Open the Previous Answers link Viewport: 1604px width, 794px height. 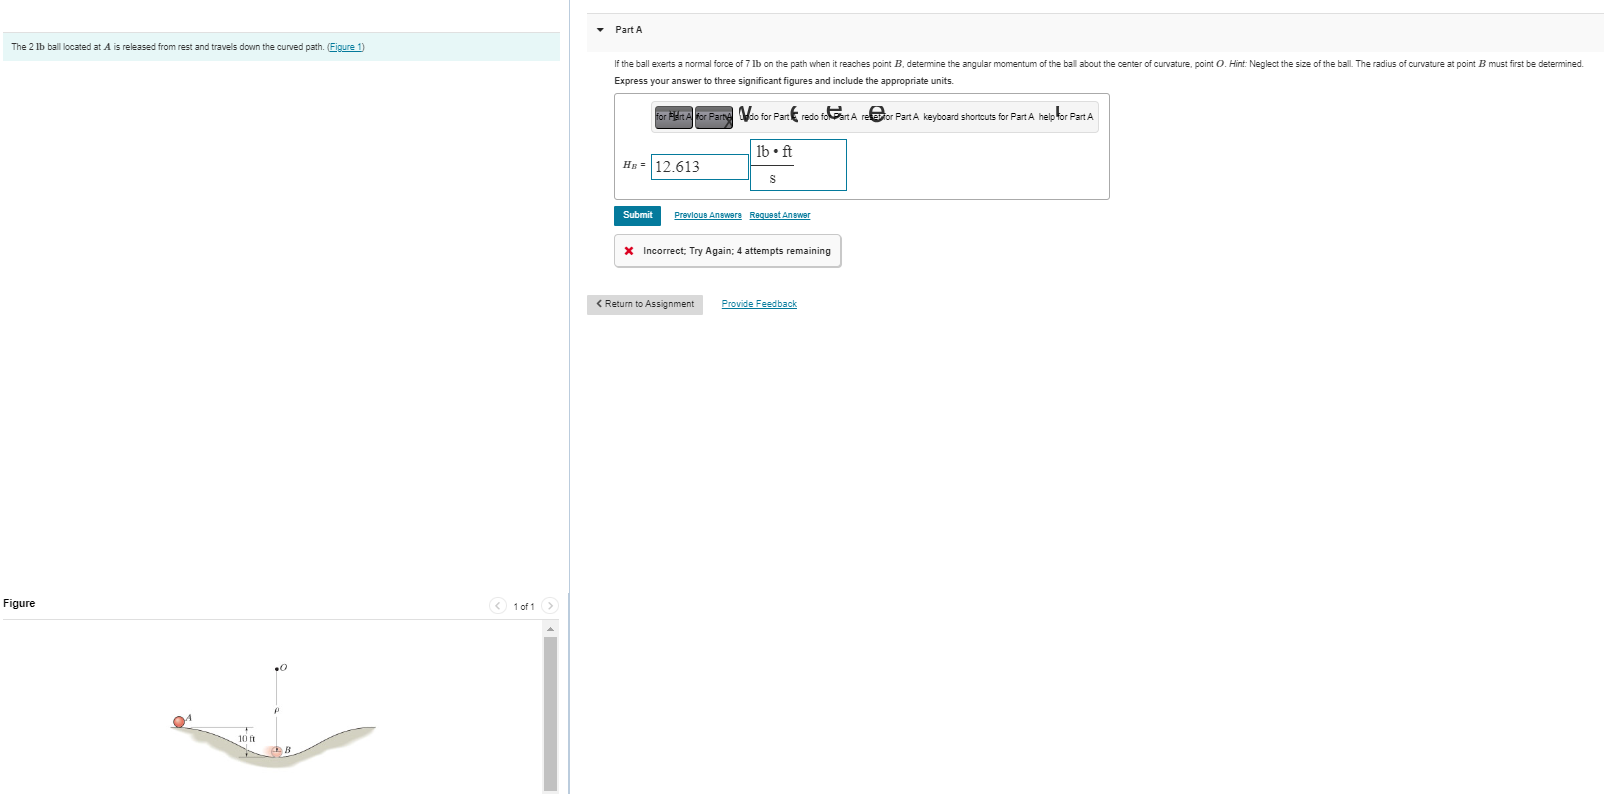pyautogui.click(x=708, y=215)
